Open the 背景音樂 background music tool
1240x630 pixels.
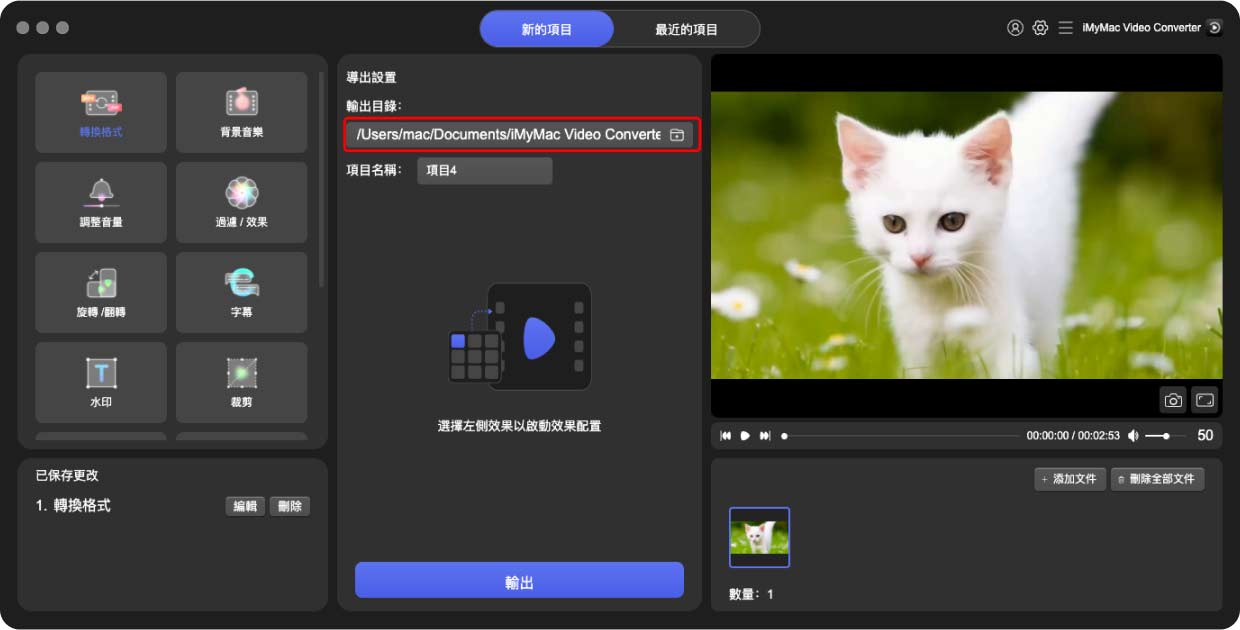point(241,112)
